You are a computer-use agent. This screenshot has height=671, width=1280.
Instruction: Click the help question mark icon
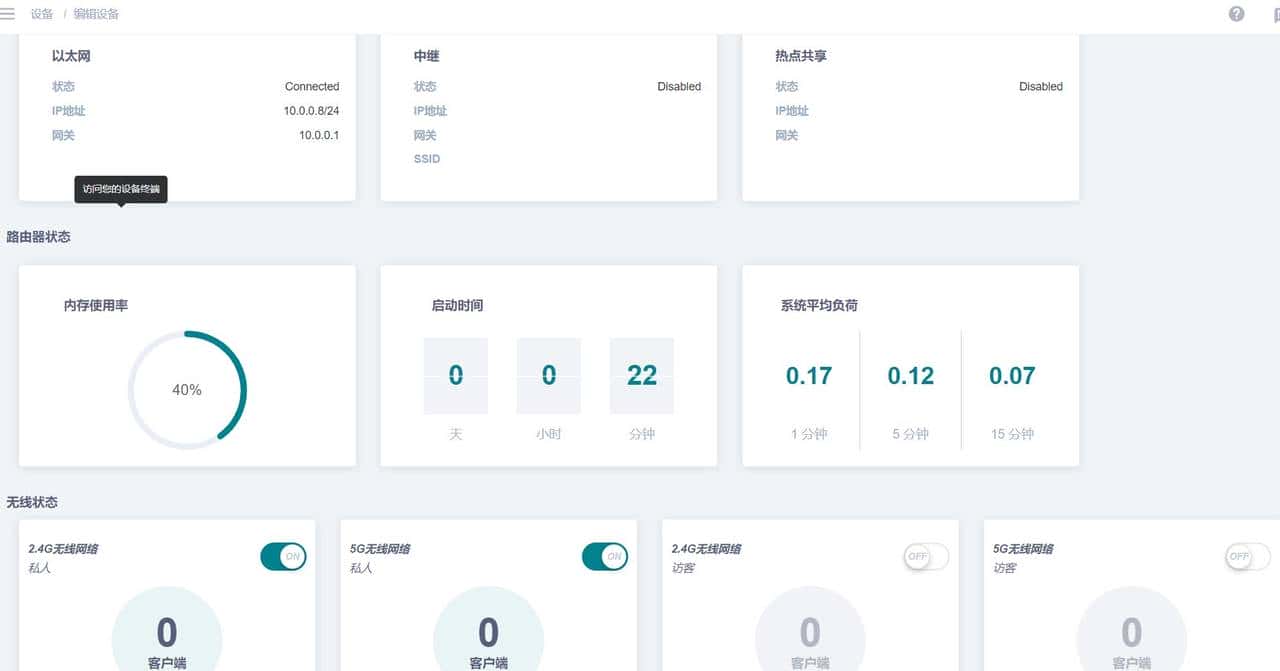click(x=1237, y=14)
